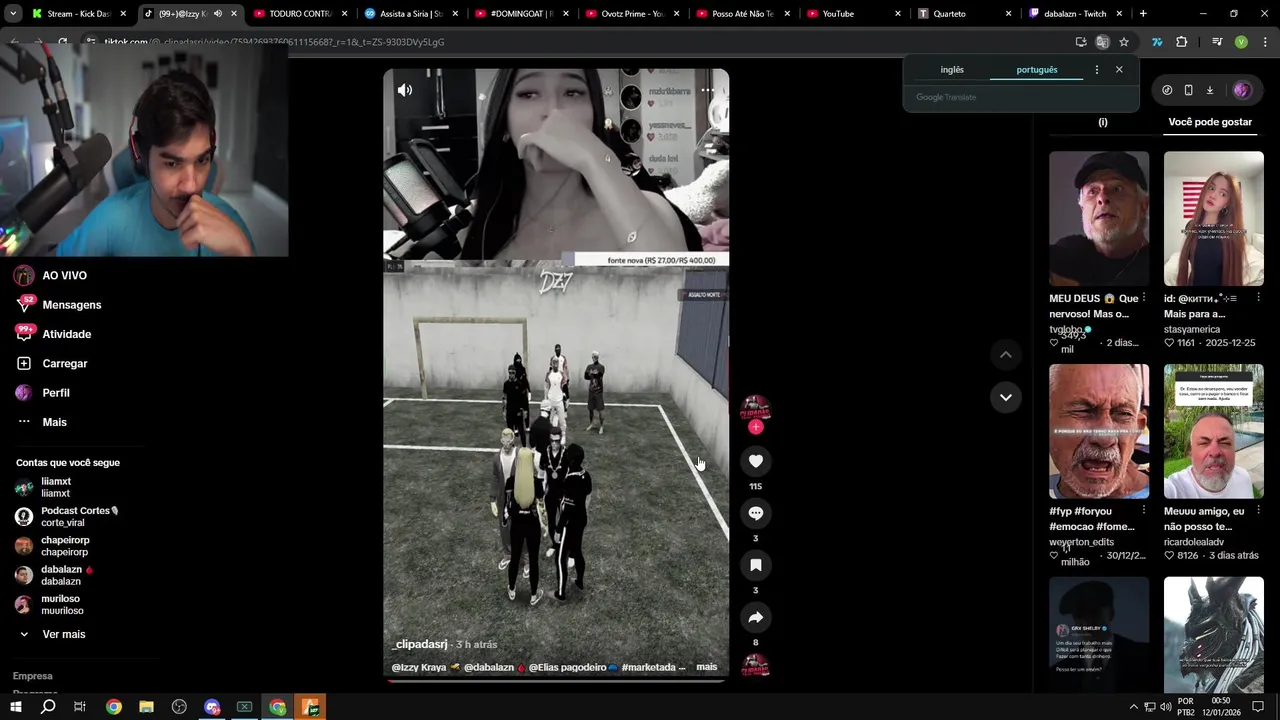The image size is (1280, 720).
Task: Click the Translate icon in address bar
Action: coord(1102,42)
